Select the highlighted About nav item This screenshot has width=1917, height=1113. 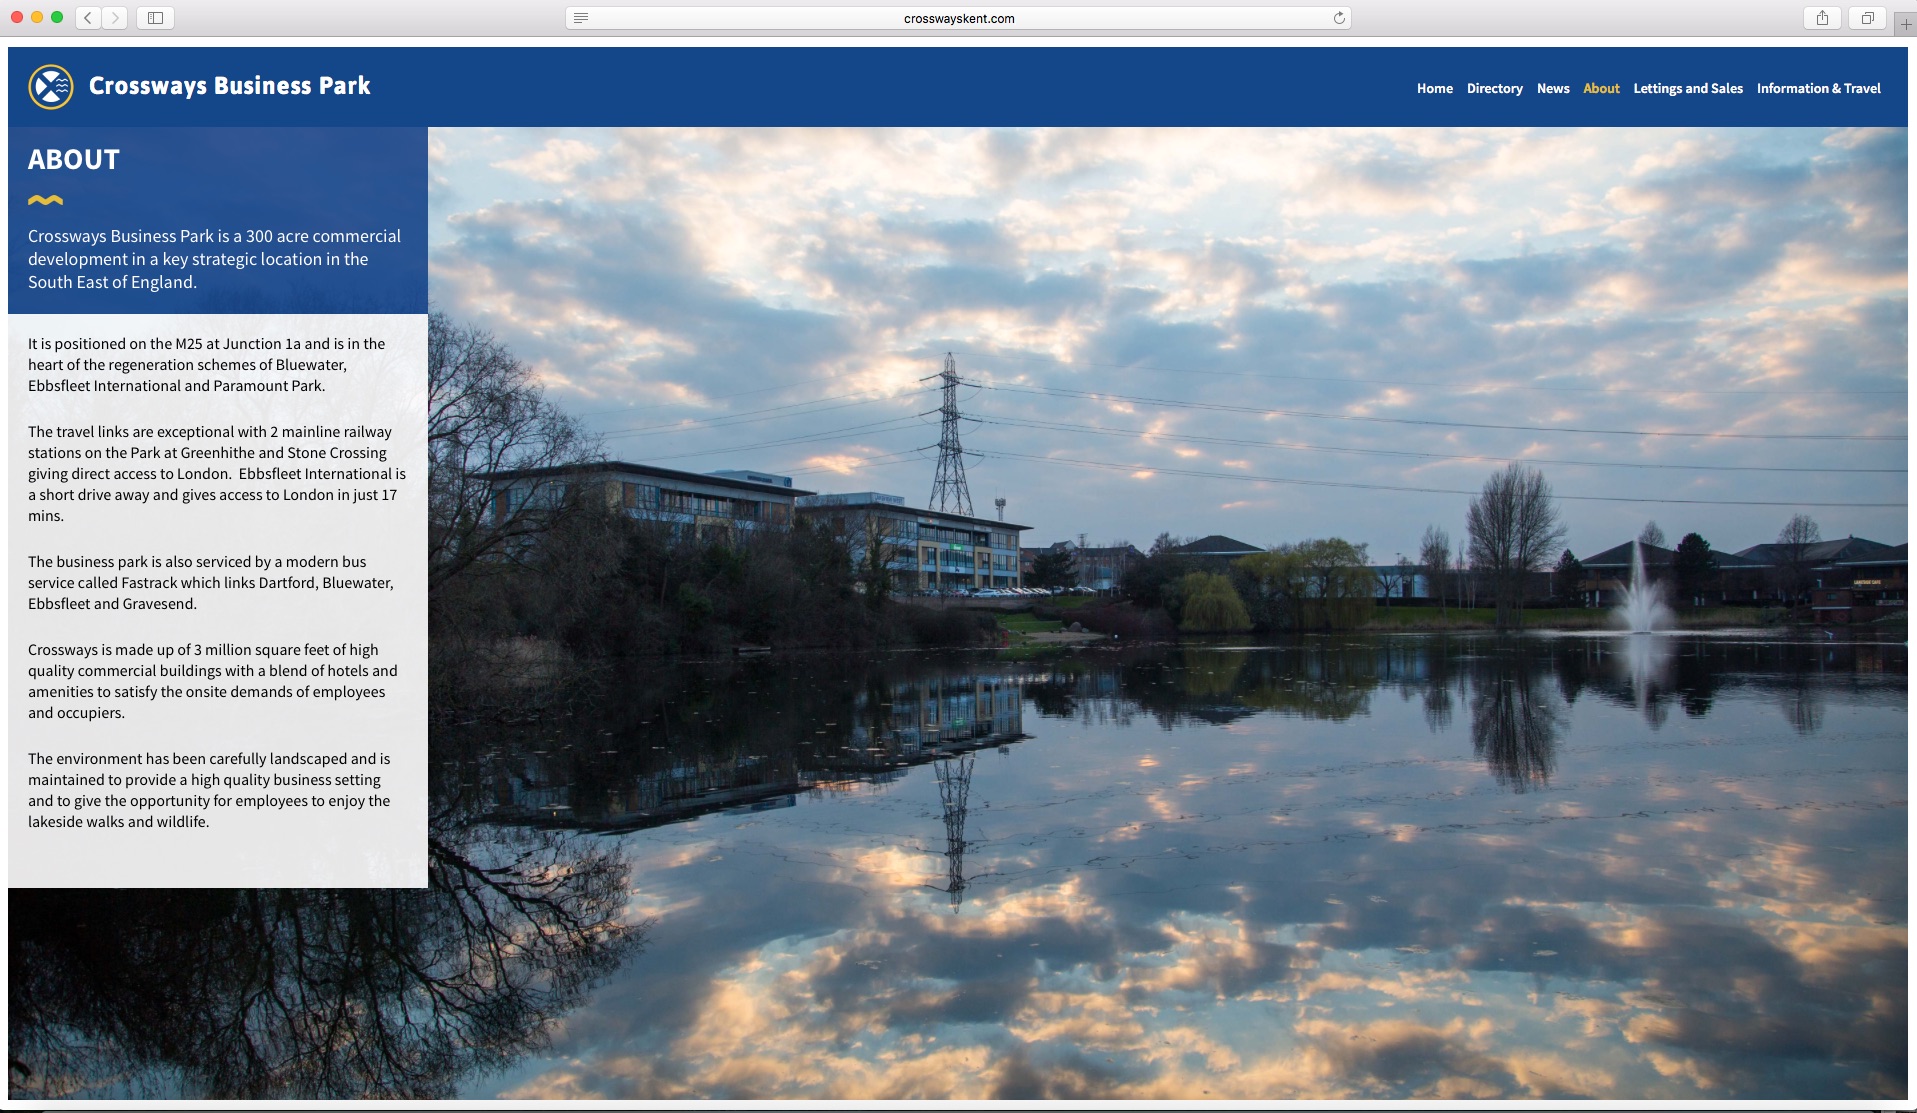(x=1601, y=89)
